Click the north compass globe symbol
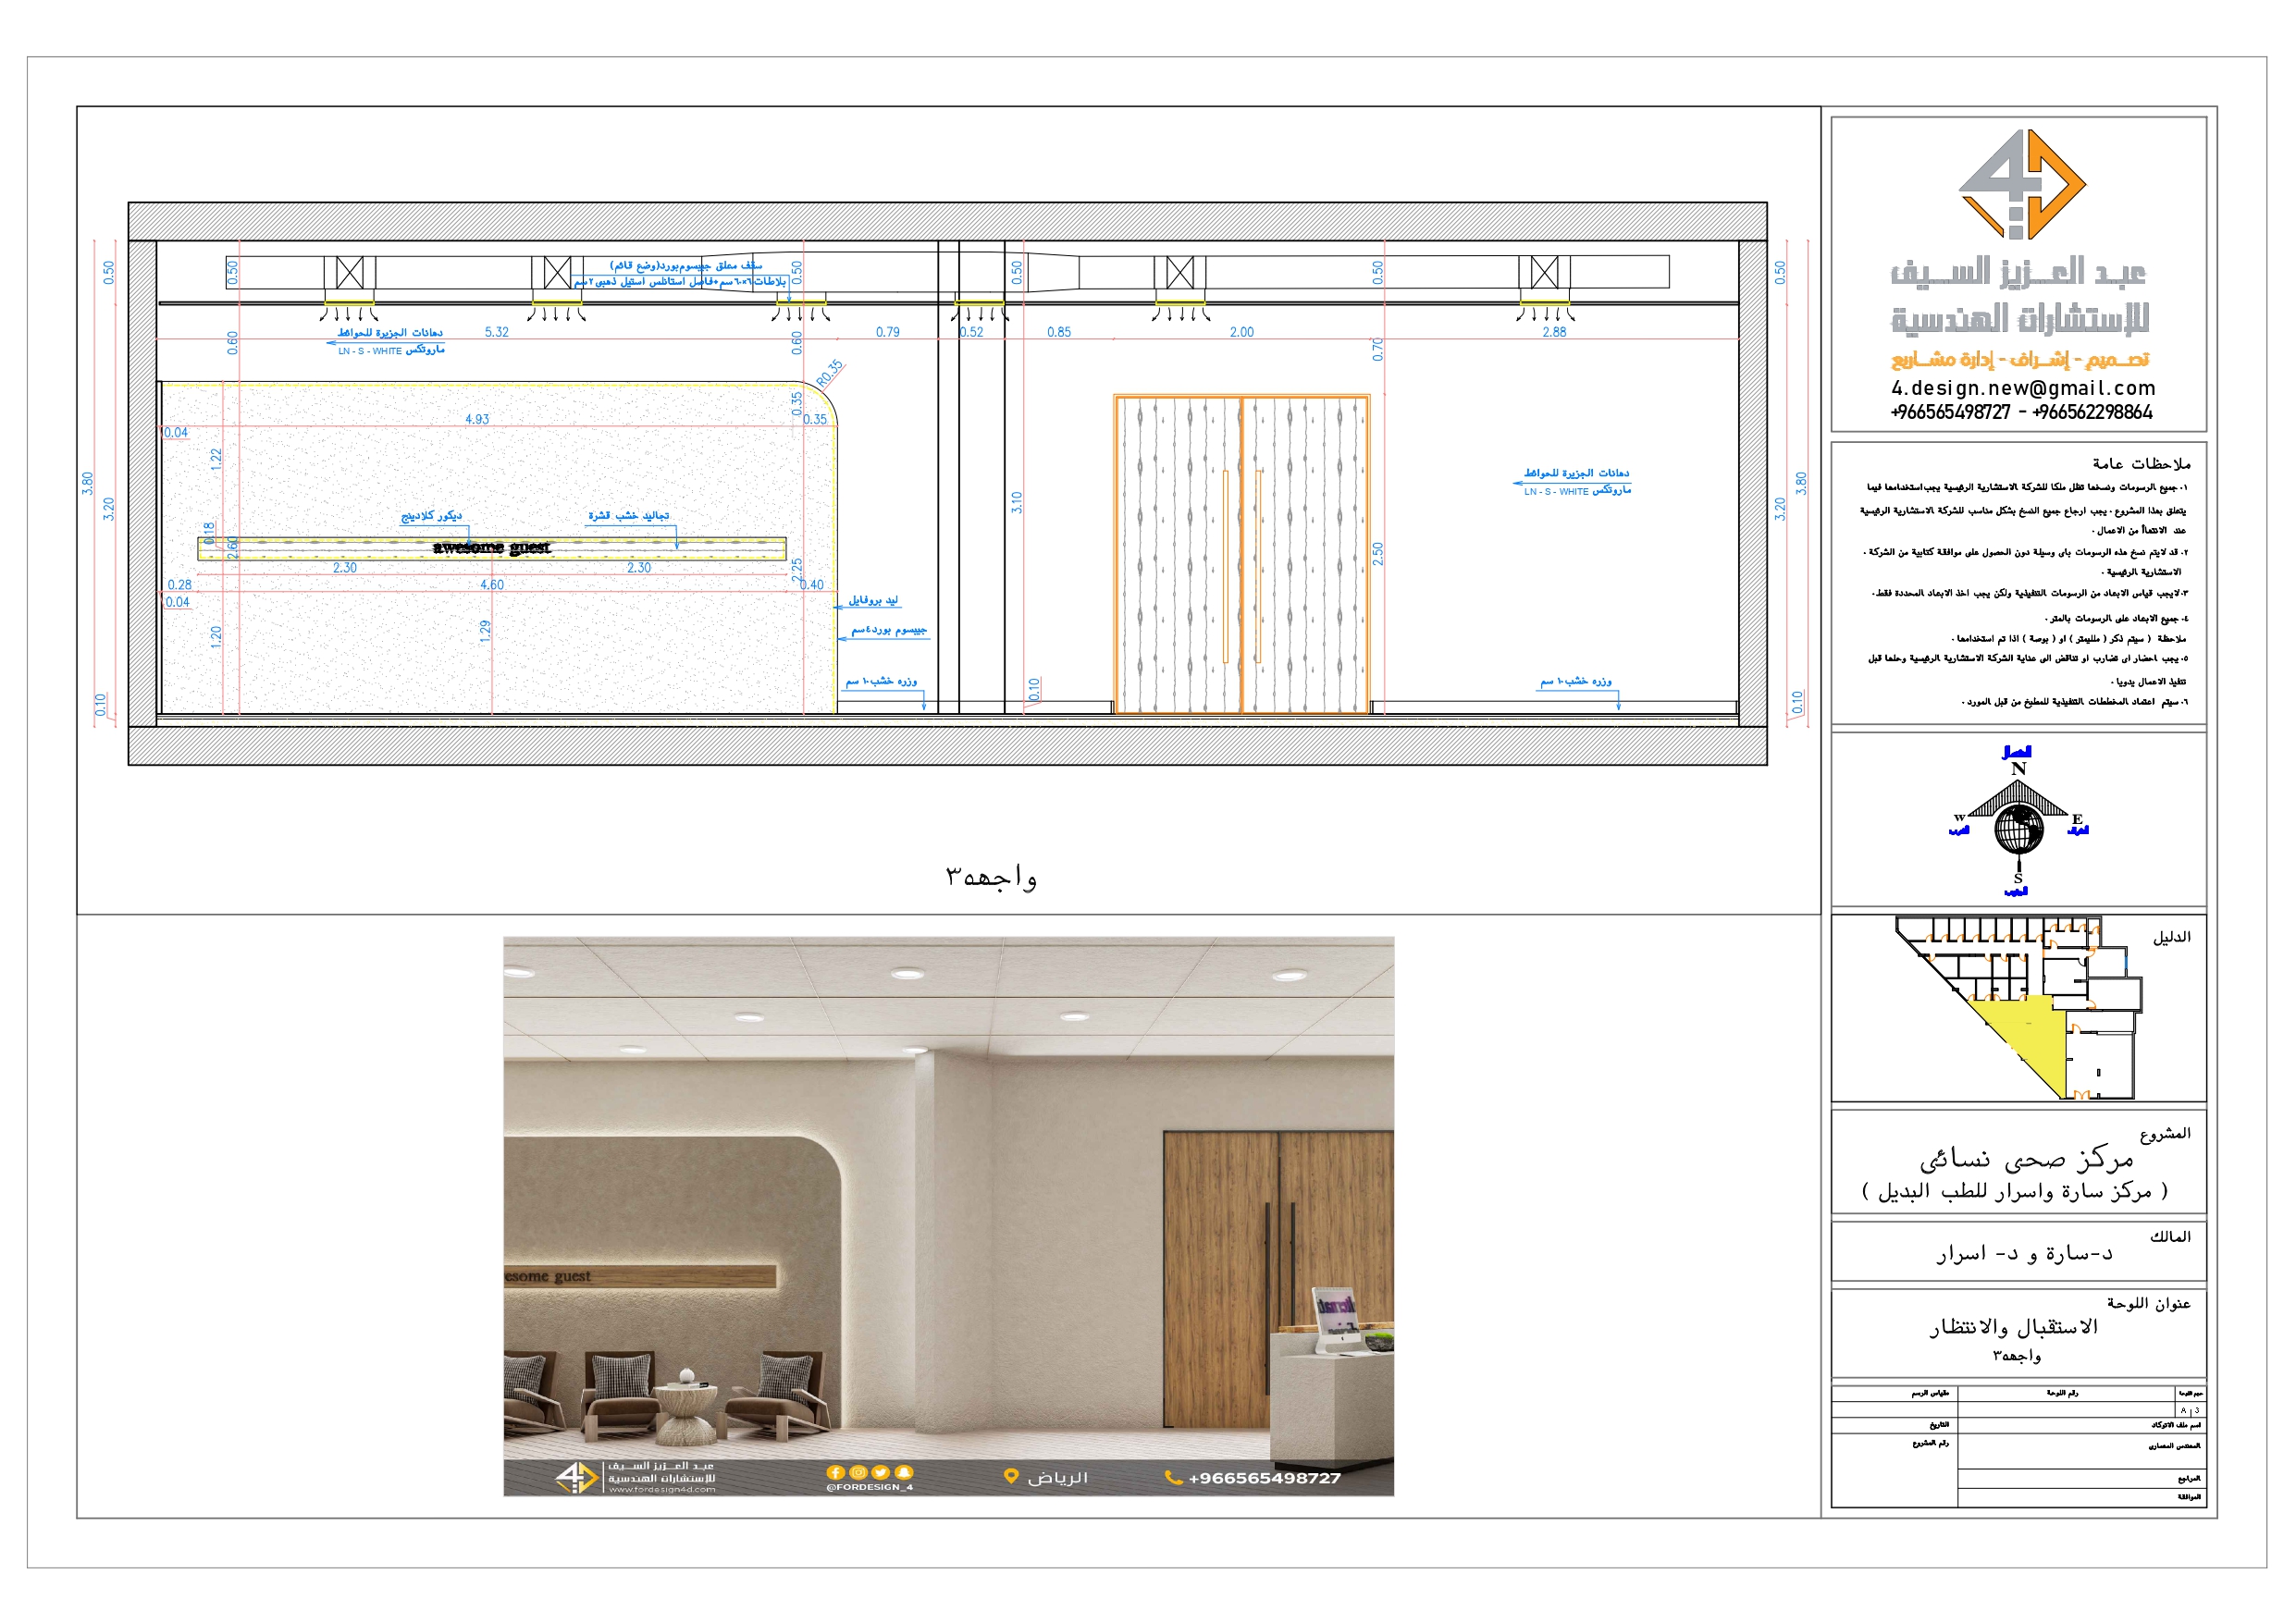The width and height of the screenshot is (2296, 1623). pos(2018,828)
